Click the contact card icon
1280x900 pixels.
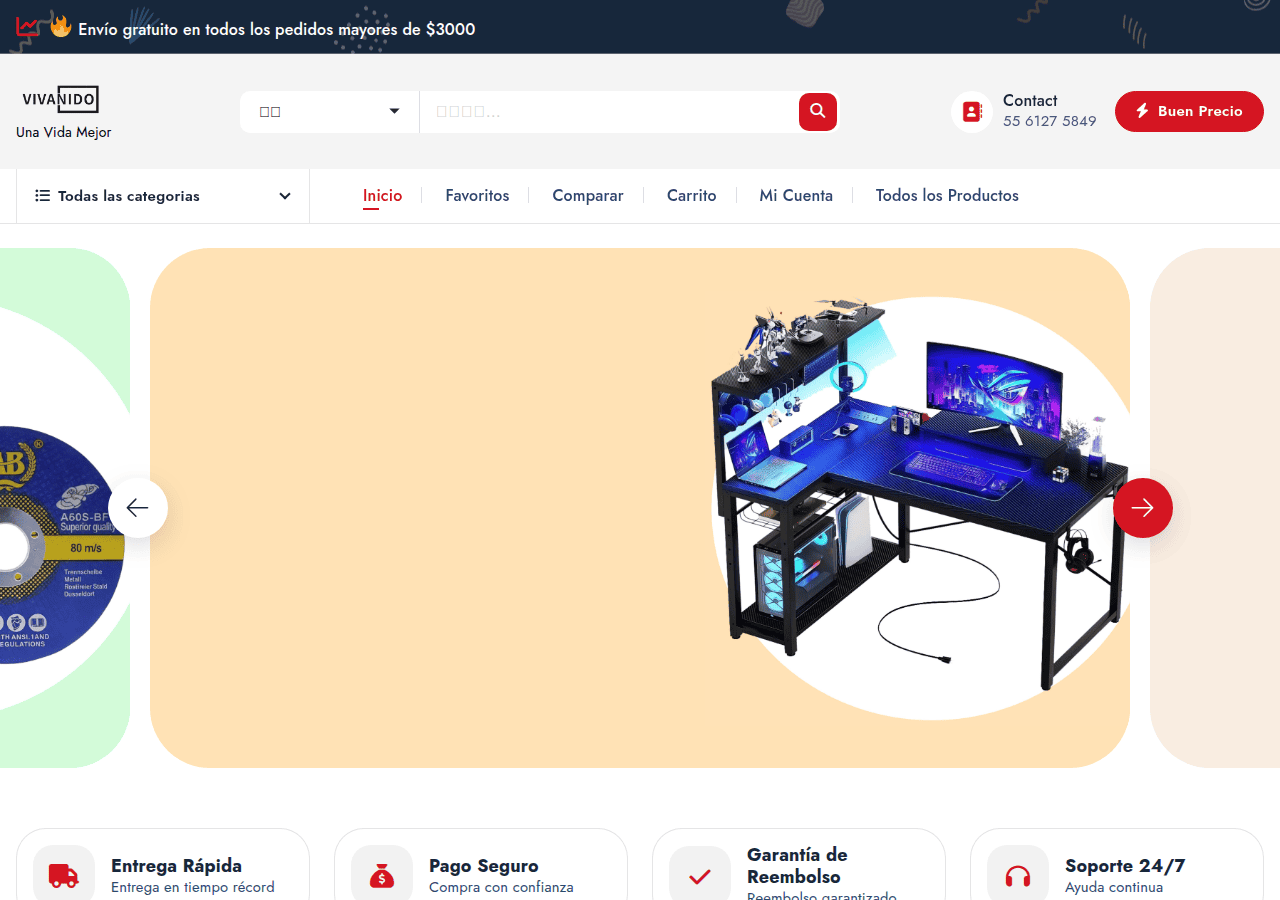pos(972,112)
